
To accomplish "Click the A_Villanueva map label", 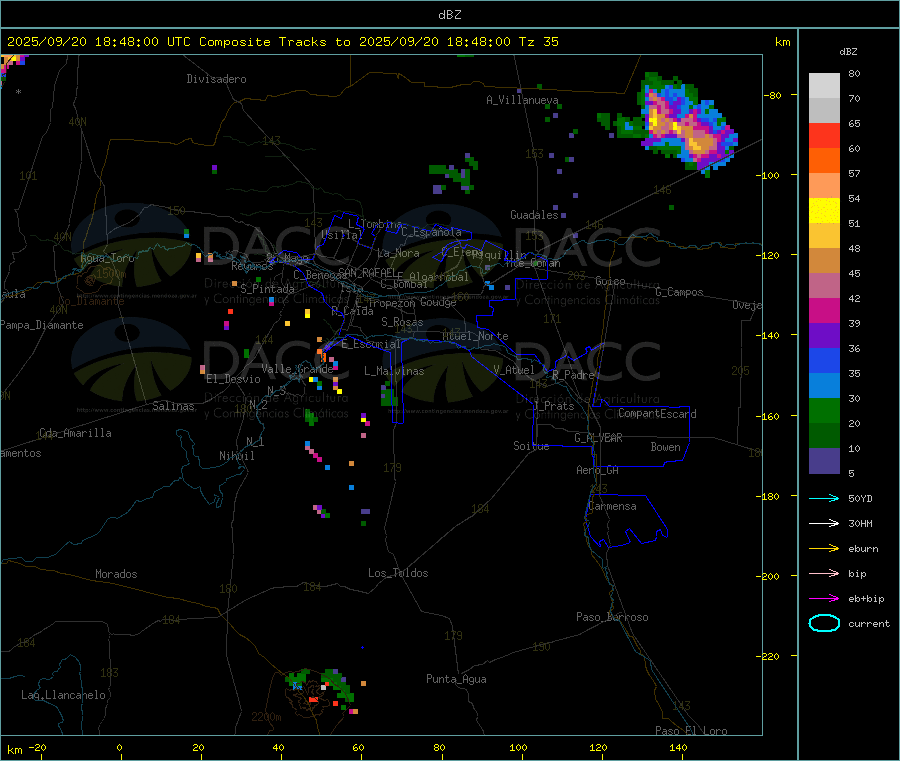I will (x=522, y=100).
